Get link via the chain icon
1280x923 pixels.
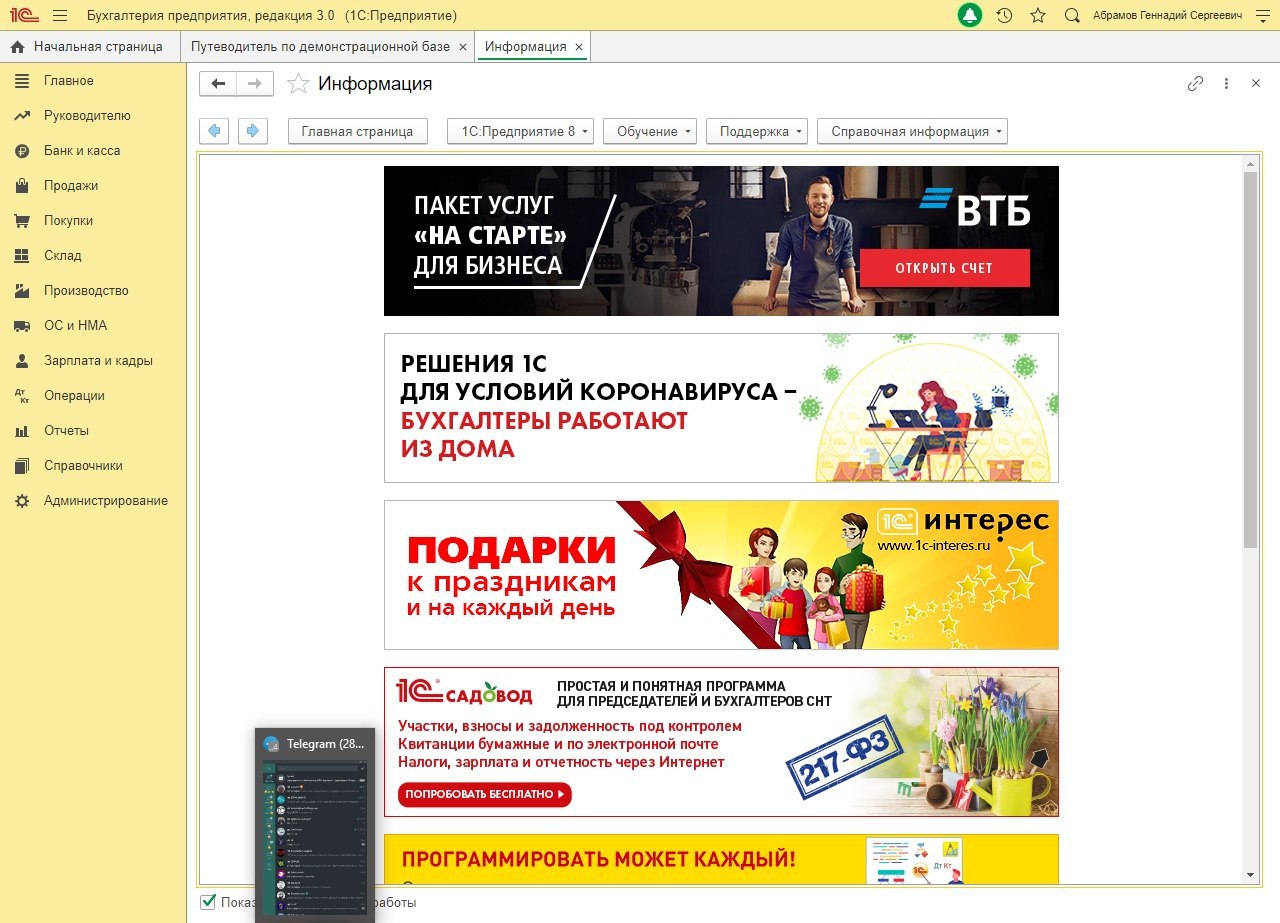(x=1195, y=84)
